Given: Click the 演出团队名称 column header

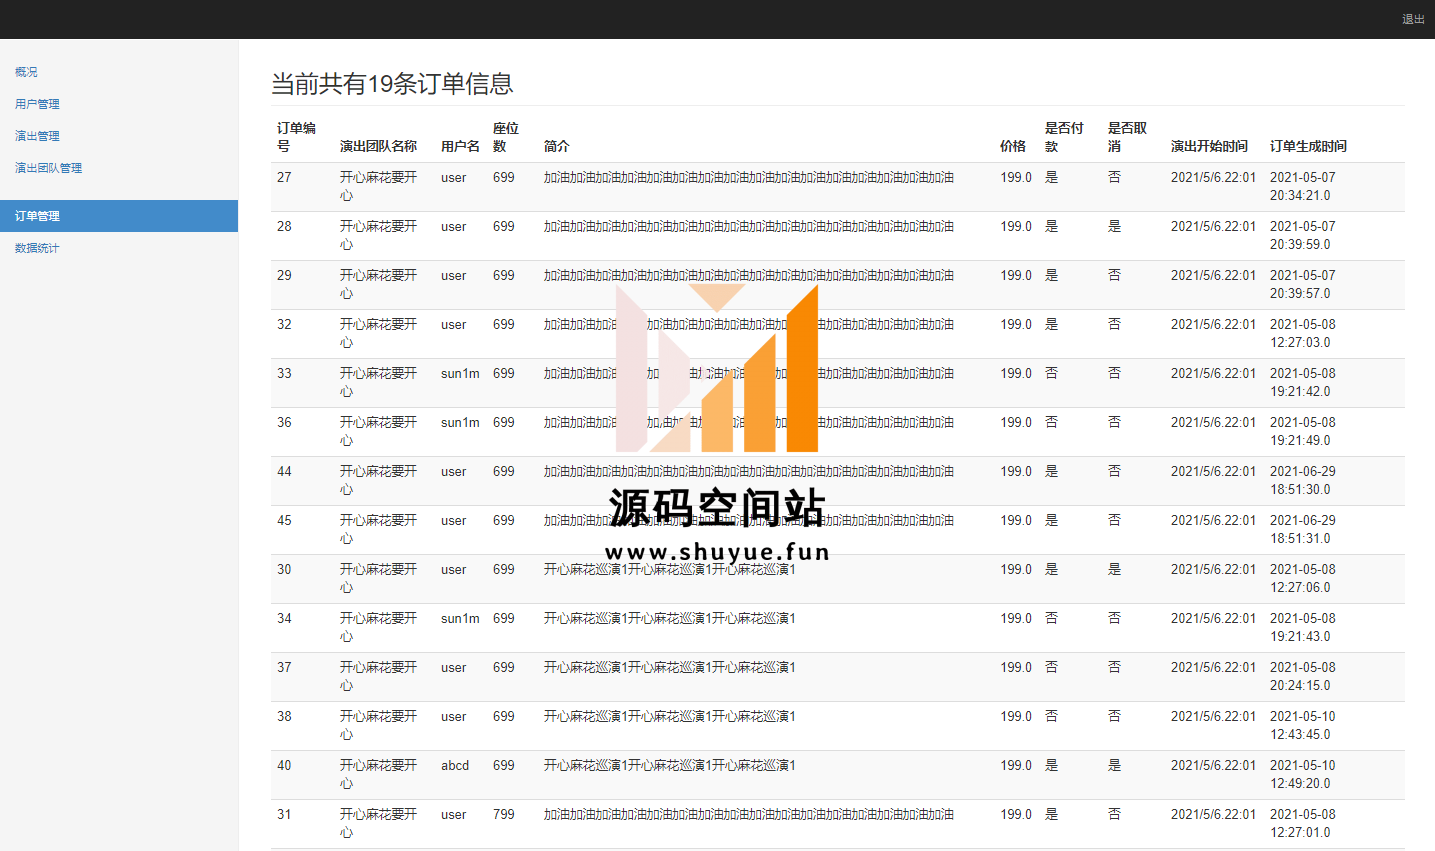Looking at the screenshot, I should pyautogui.click(x=378, y=146).
